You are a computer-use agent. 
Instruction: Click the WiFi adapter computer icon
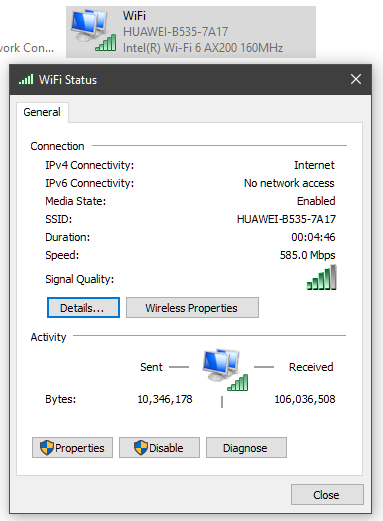pyautogui.click(x=94, y=31)
